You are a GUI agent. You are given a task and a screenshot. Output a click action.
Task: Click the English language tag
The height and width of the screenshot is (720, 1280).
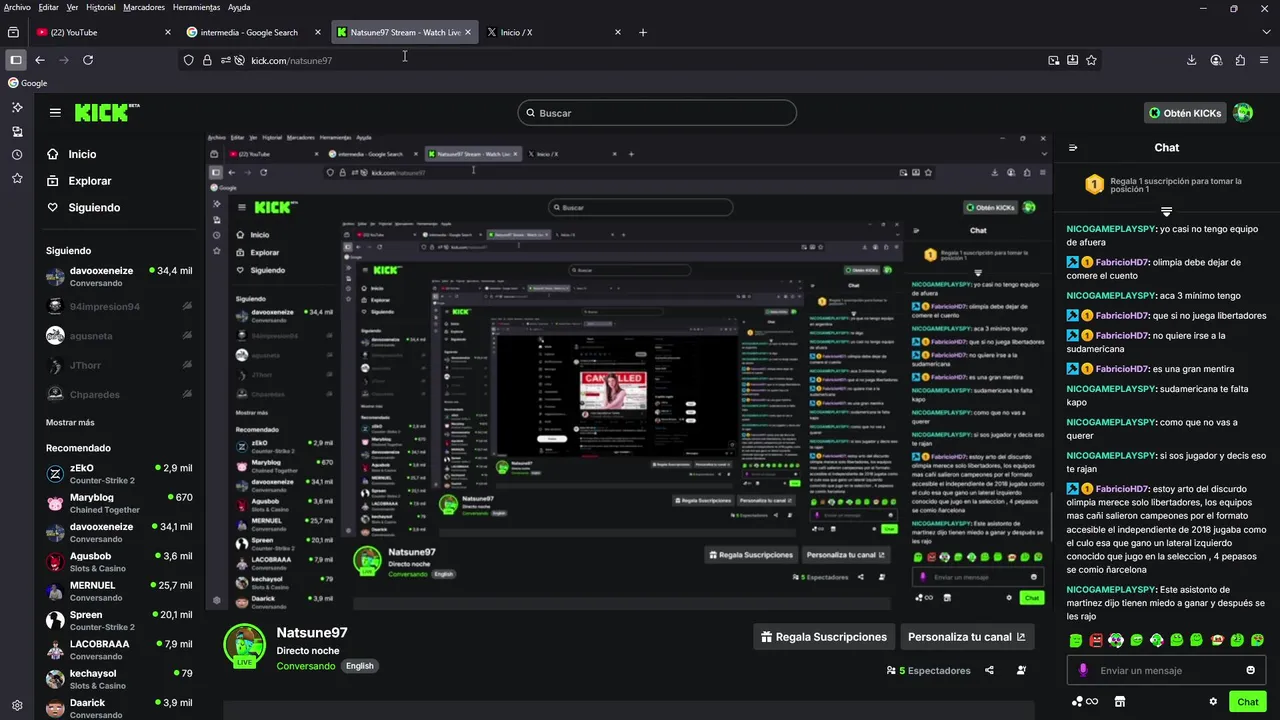359,666
